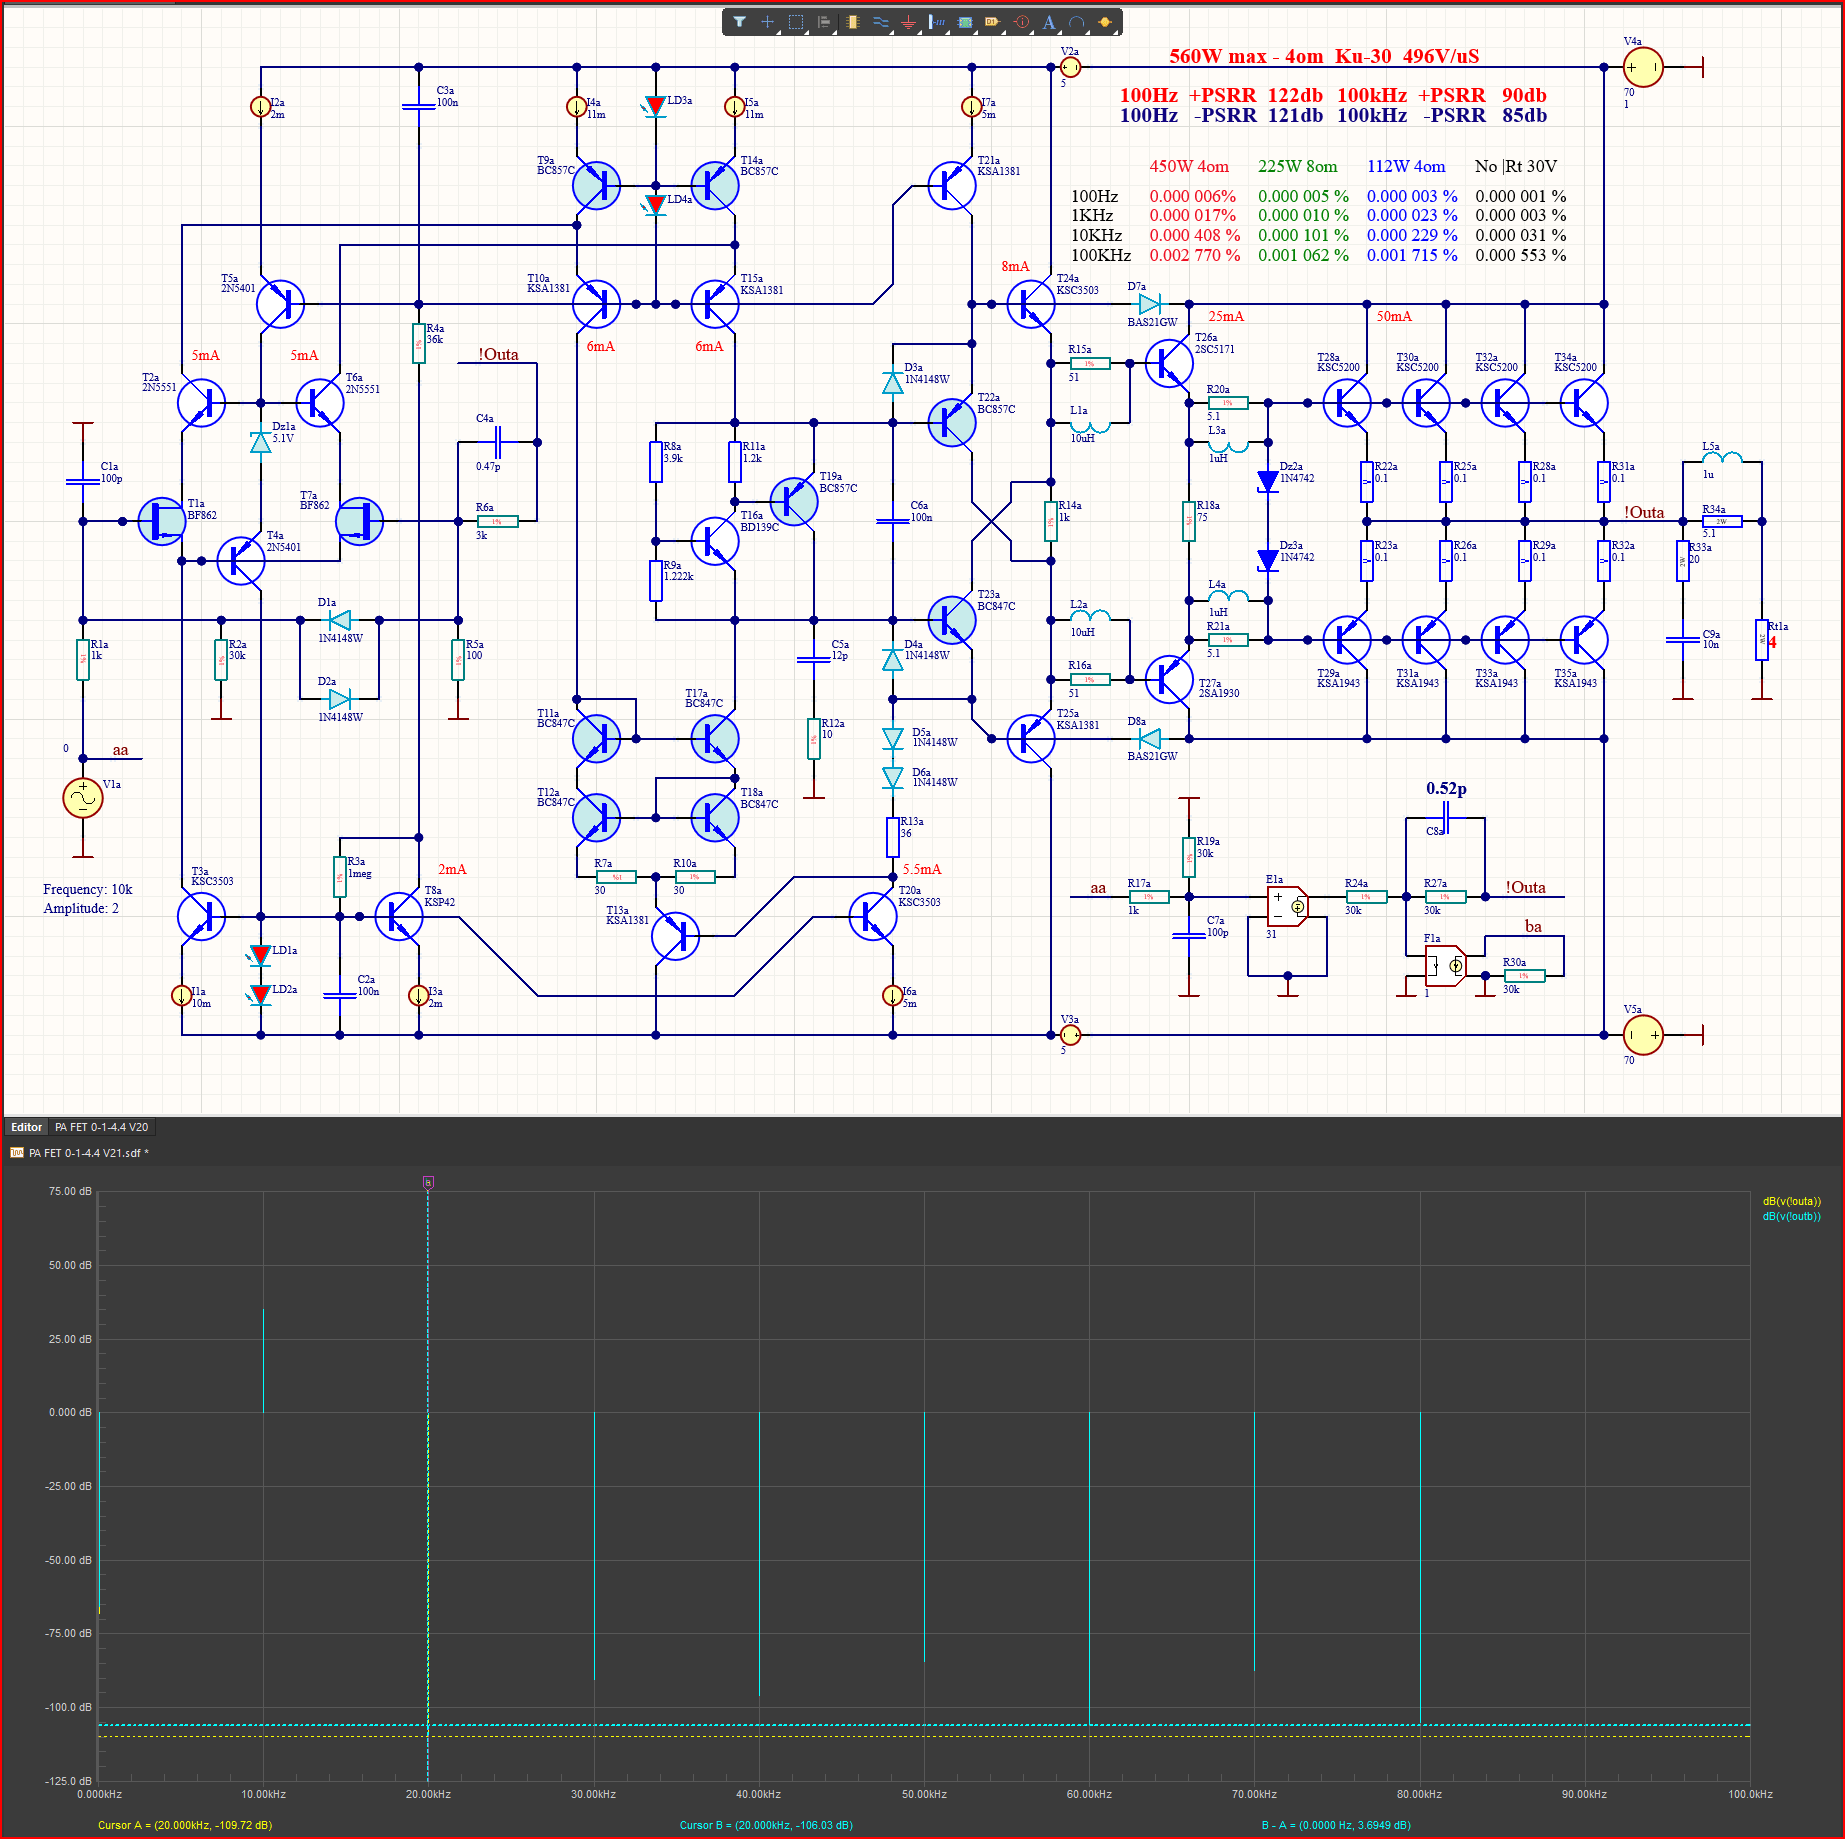This screenshot has width=1845, height=1839.
Task: Select the V1a sine source symbol
Action: (x=83, y=798)
